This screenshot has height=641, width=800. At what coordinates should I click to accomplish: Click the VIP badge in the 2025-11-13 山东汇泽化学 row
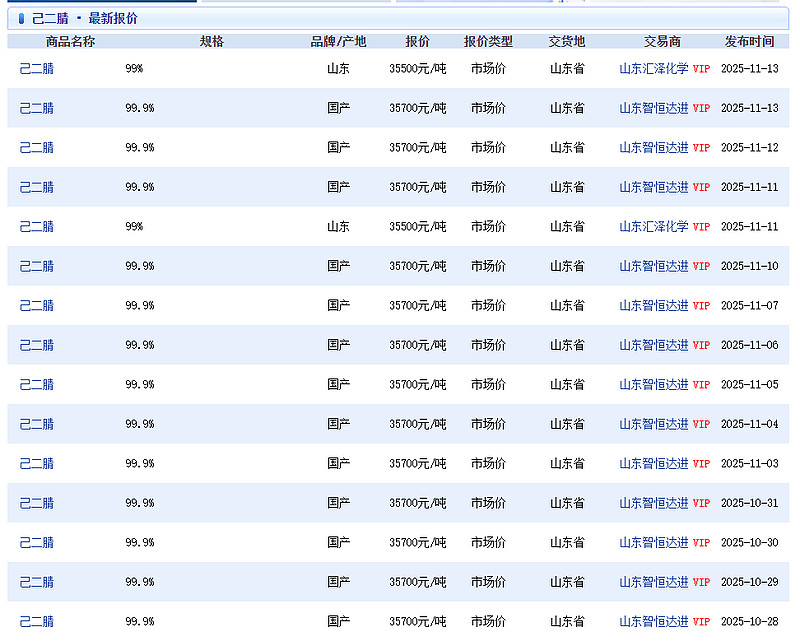coord(702,68)
